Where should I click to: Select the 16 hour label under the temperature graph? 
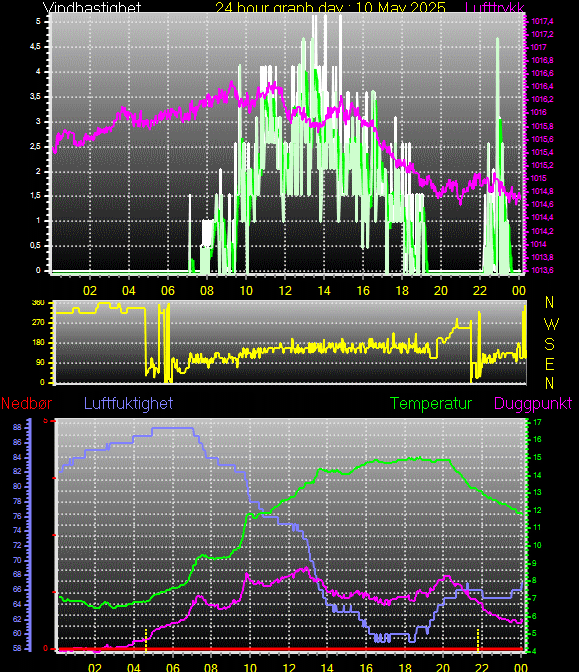pos(366,668)
